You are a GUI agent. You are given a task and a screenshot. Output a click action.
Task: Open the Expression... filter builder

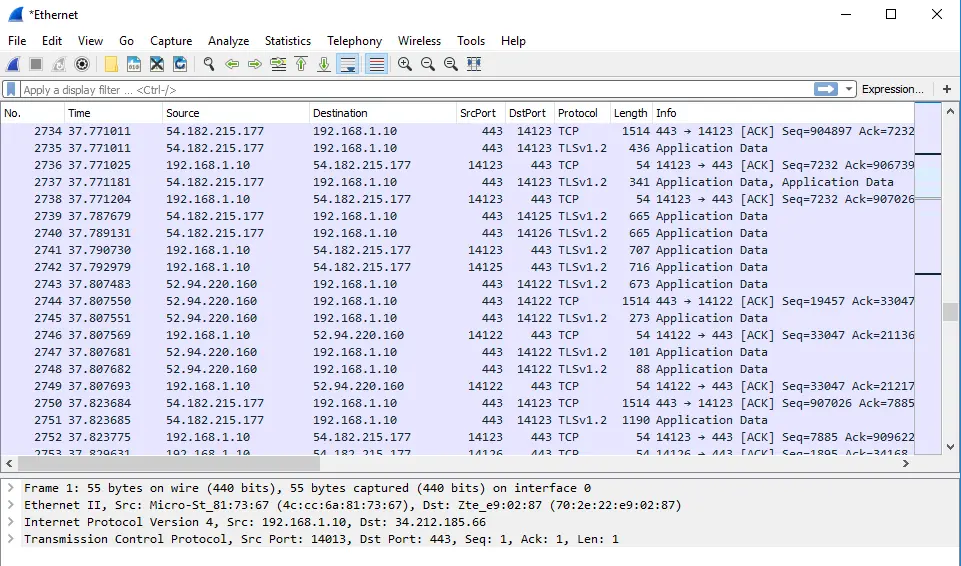(x=892, y=89)
